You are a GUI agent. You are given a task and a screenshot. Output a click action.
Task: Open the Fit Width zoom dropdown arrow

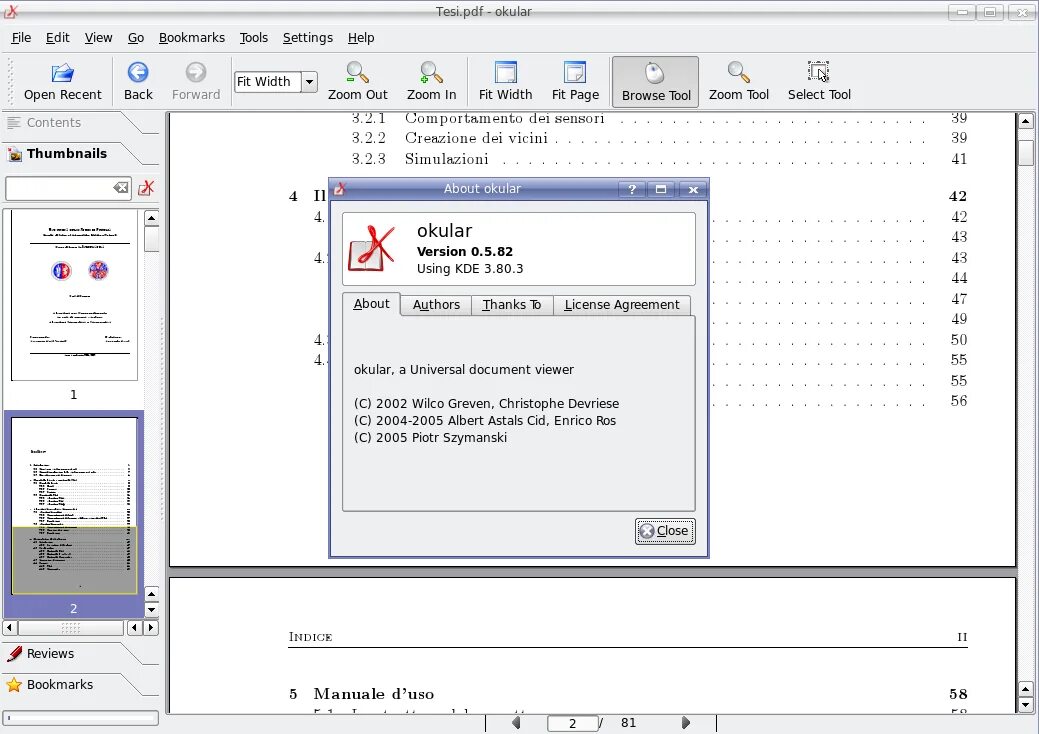[309, 81]
